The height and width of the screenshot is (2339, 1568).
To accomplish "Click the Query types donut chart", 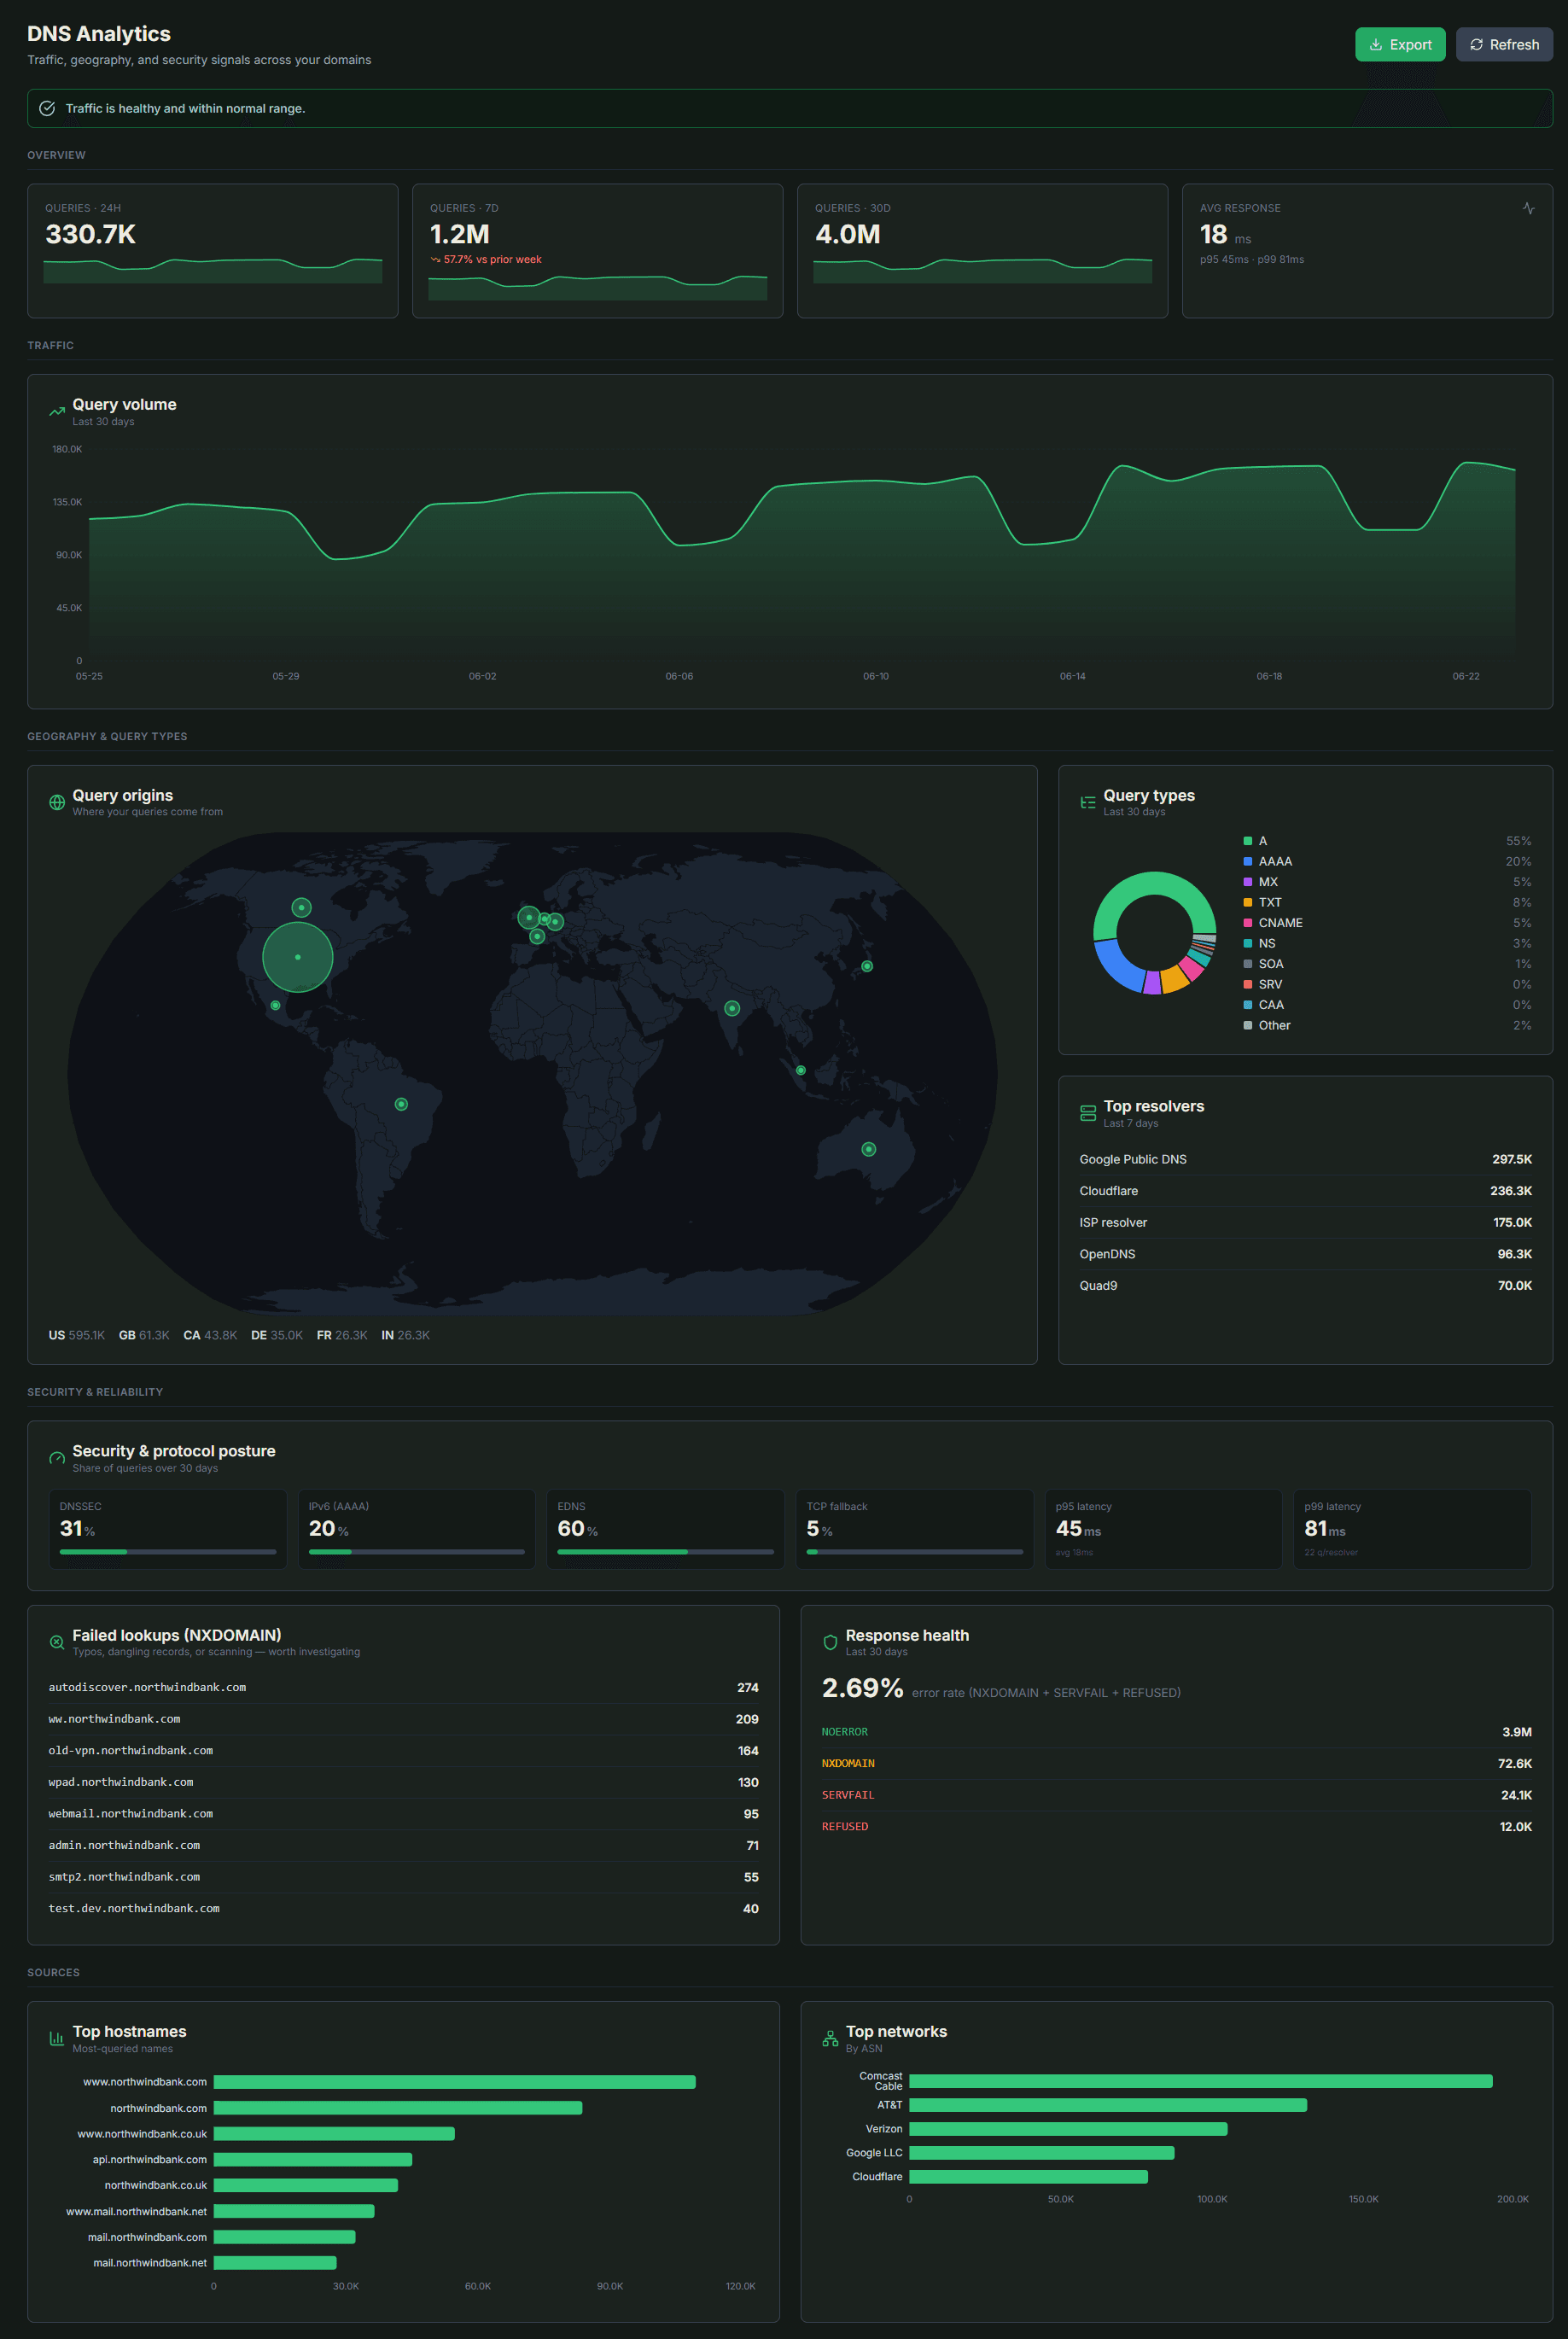I will coord(1154,933).
